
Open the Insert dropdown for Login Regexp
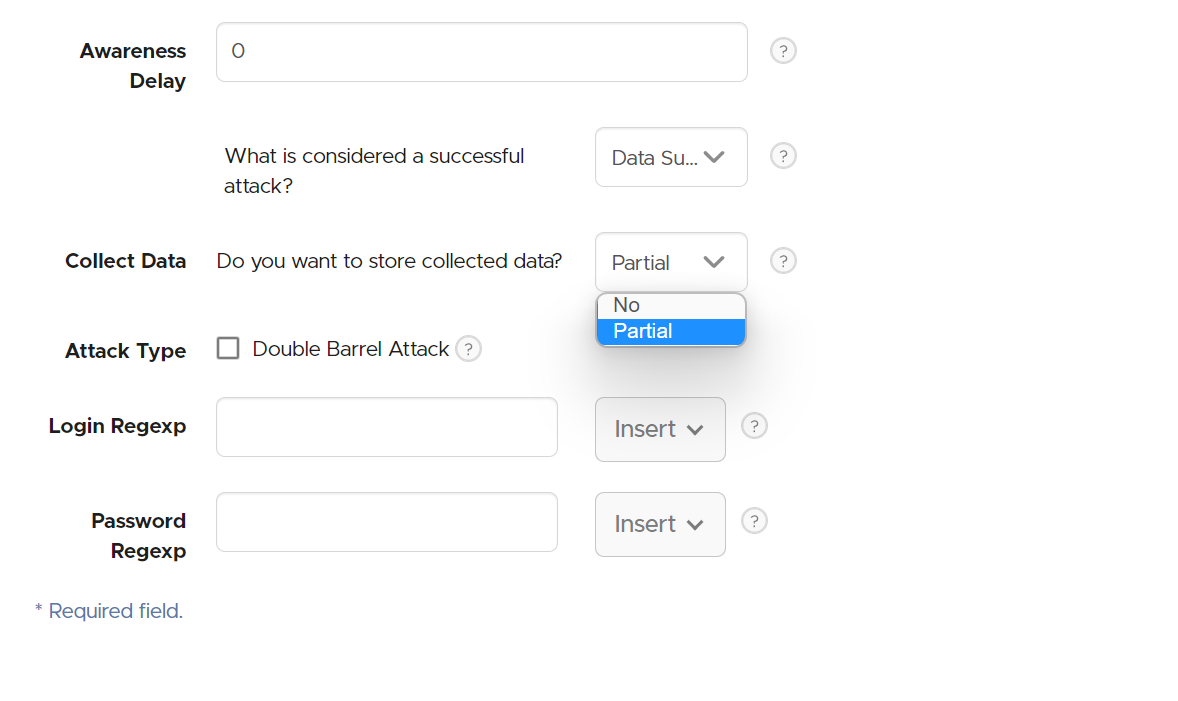660,429
